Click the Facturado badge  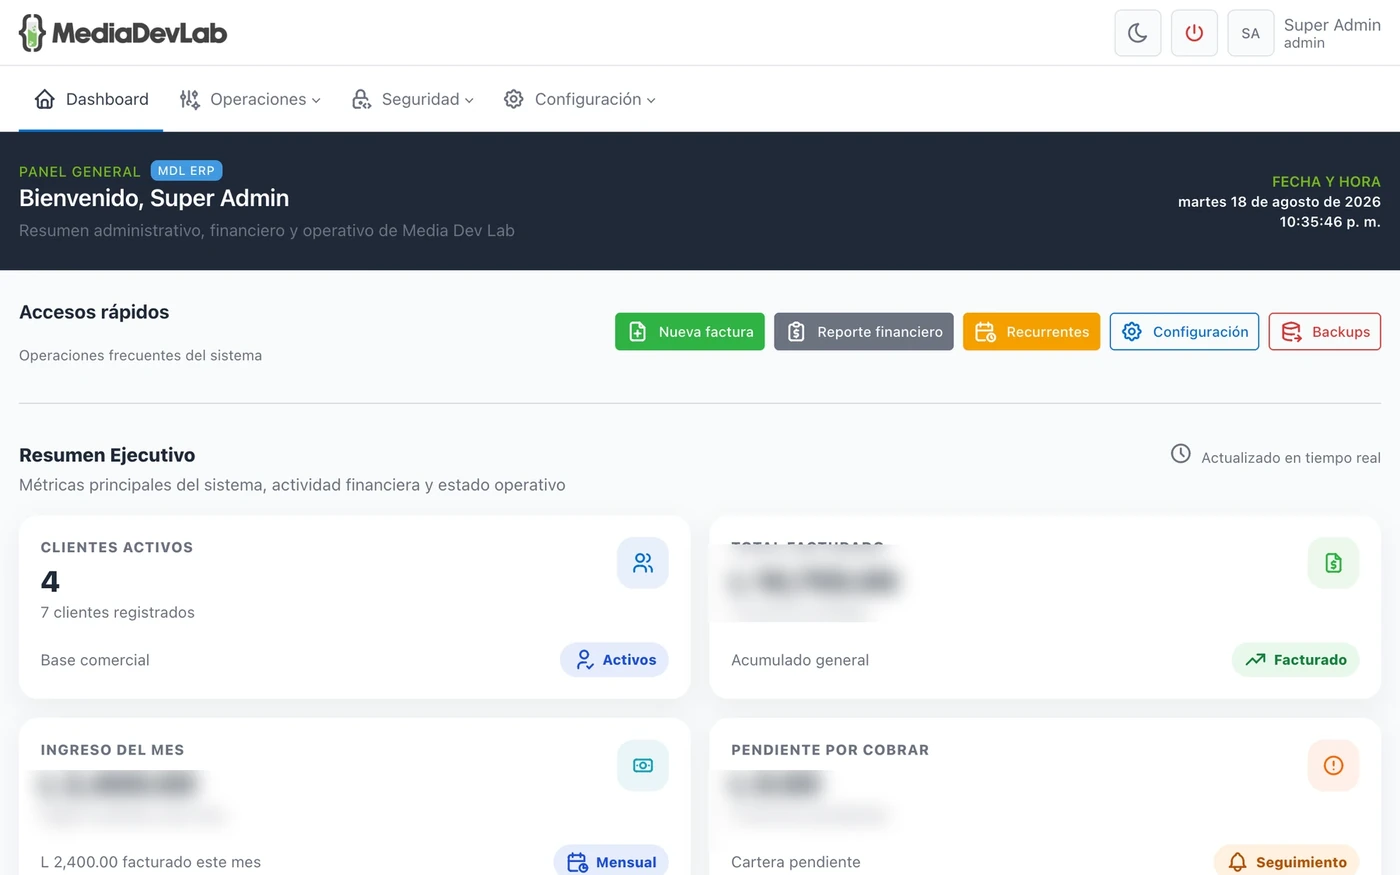(1295, 660)
